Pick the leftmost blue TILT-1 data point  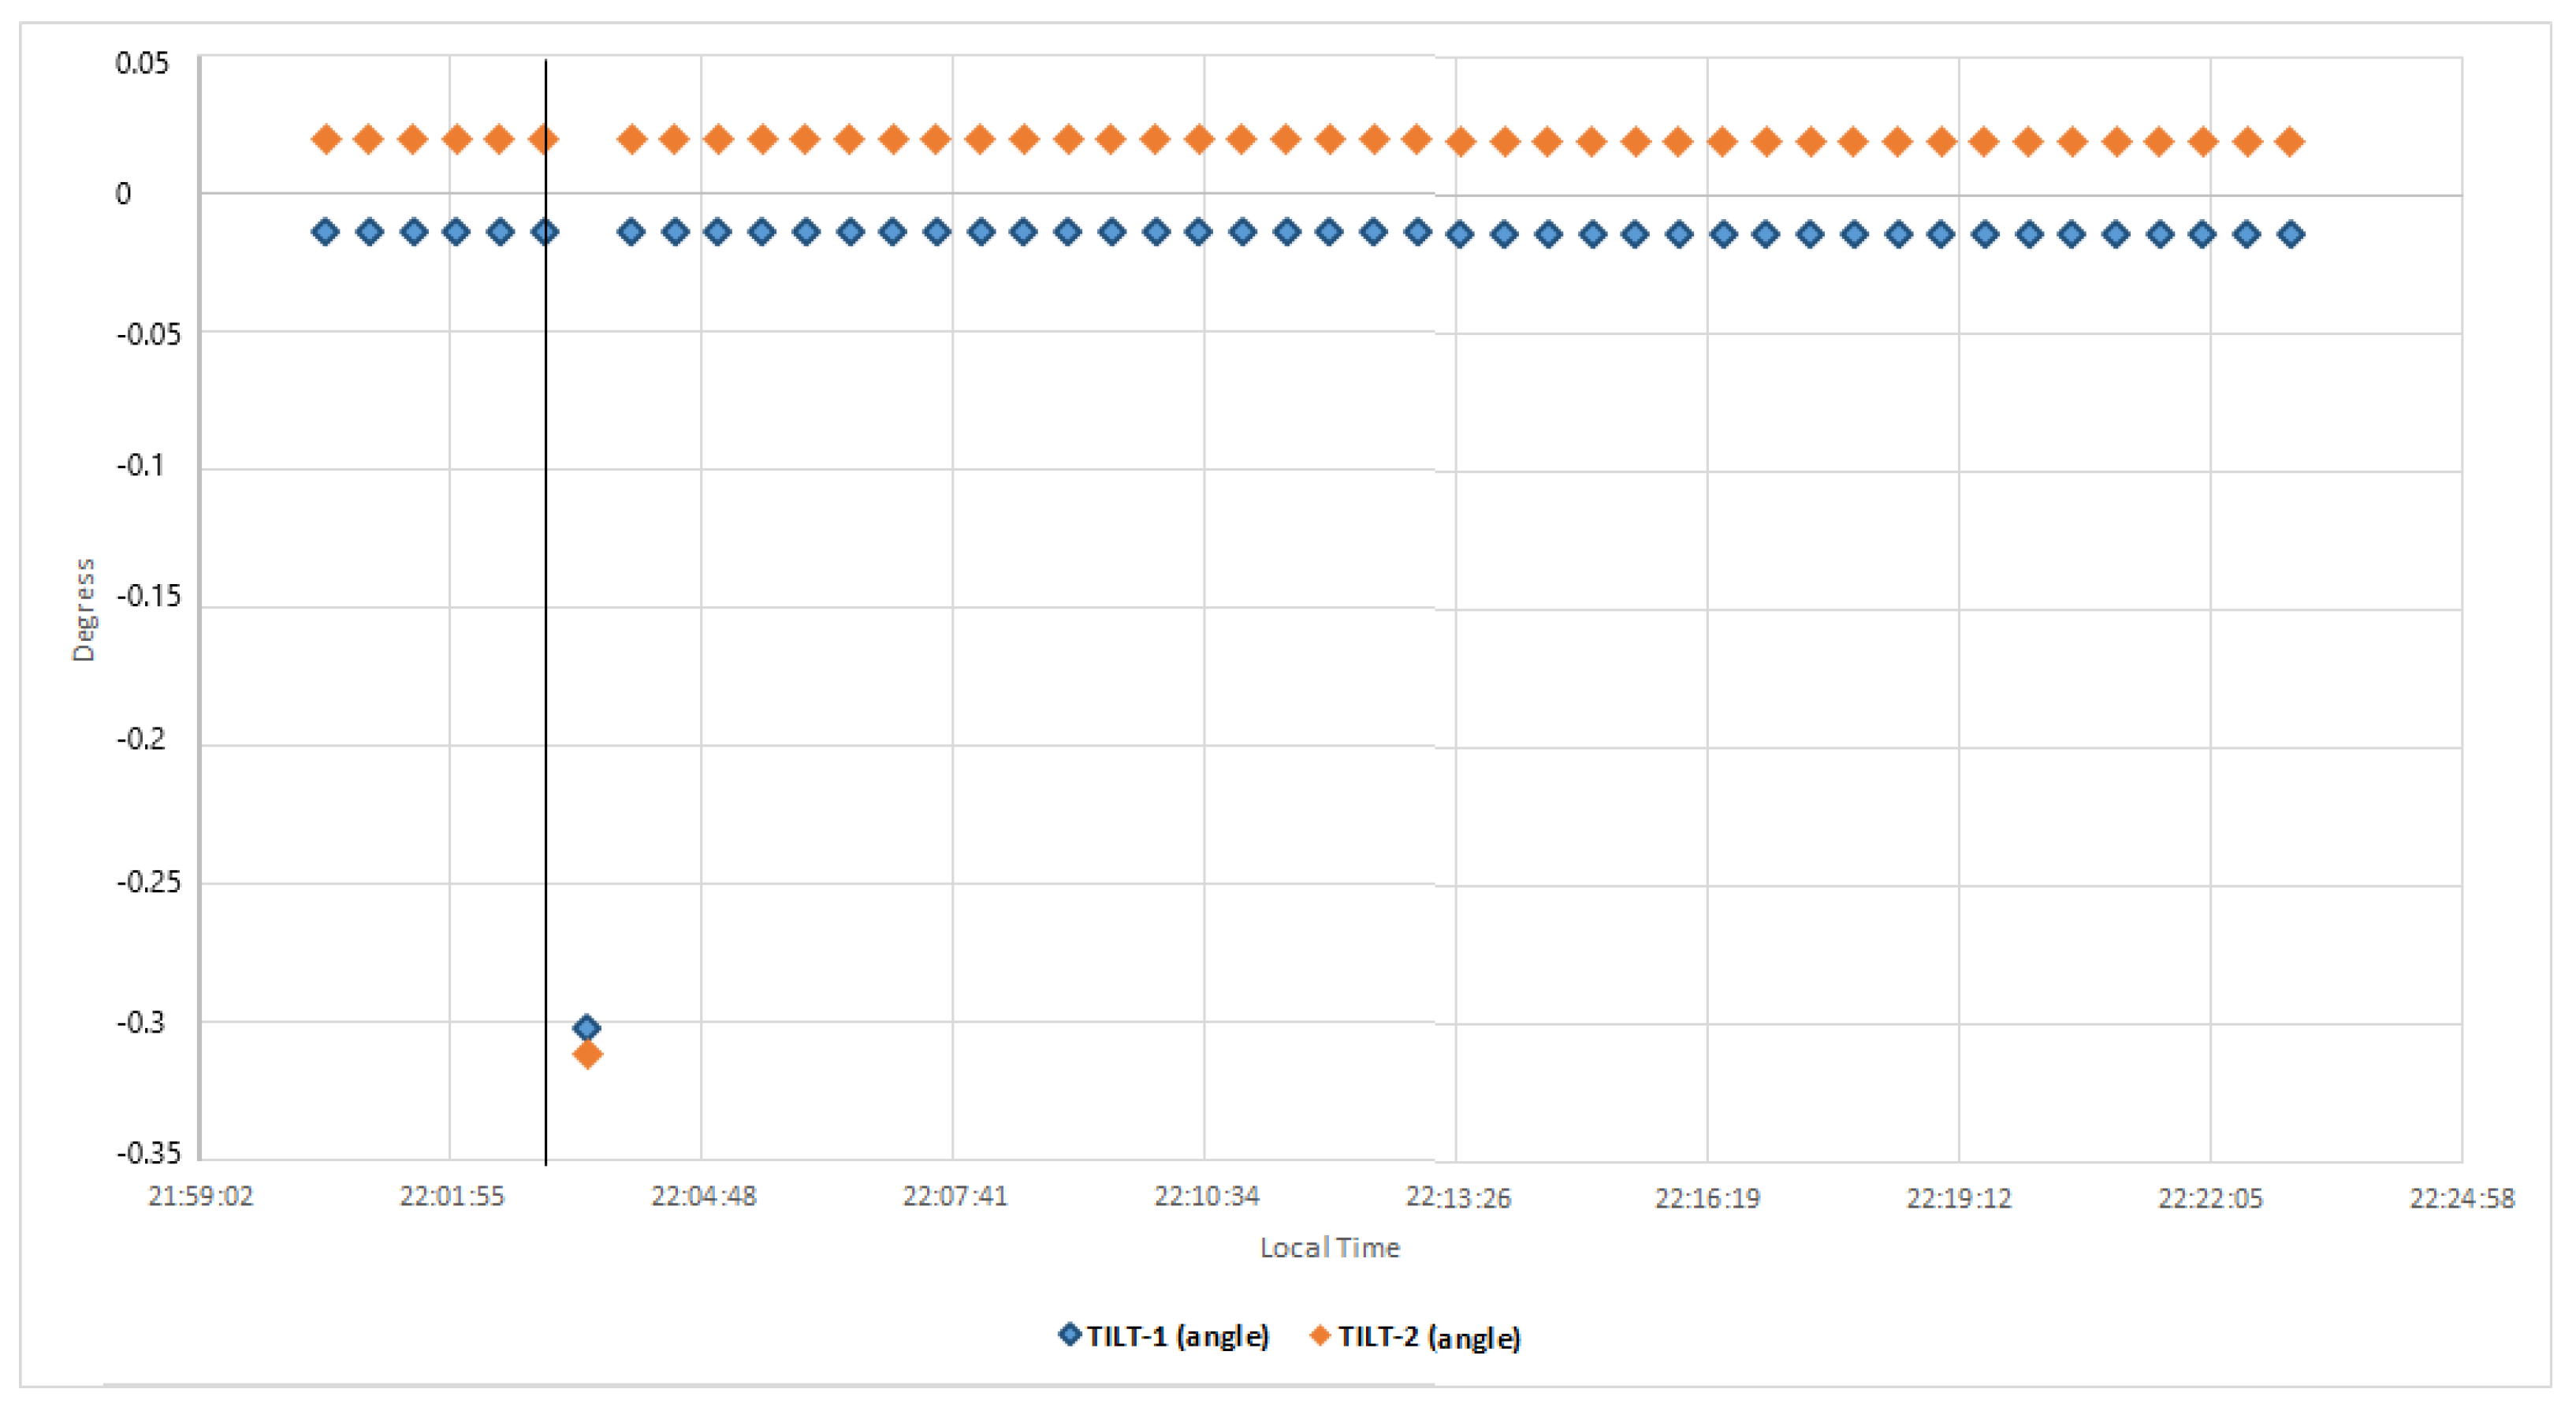325,232
